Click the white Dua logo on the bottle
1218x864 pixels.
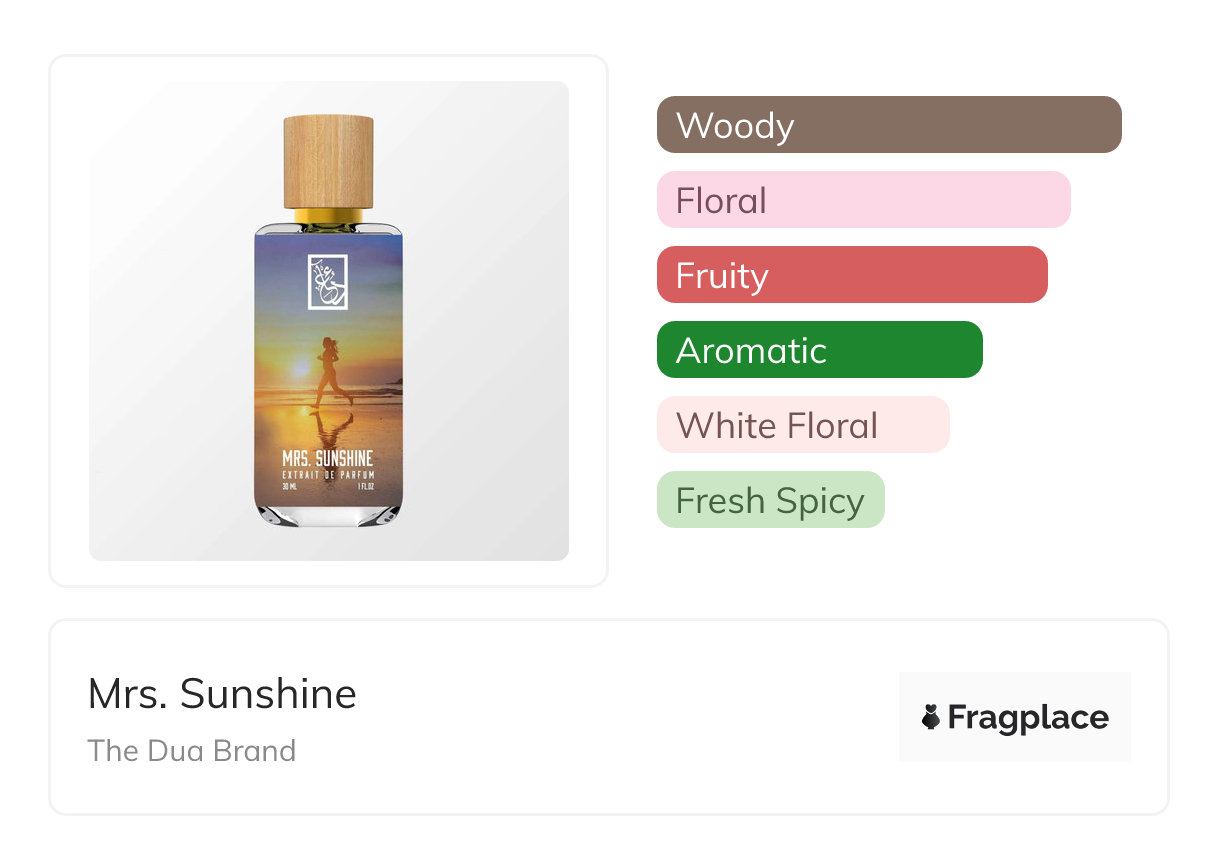[327, 282]
